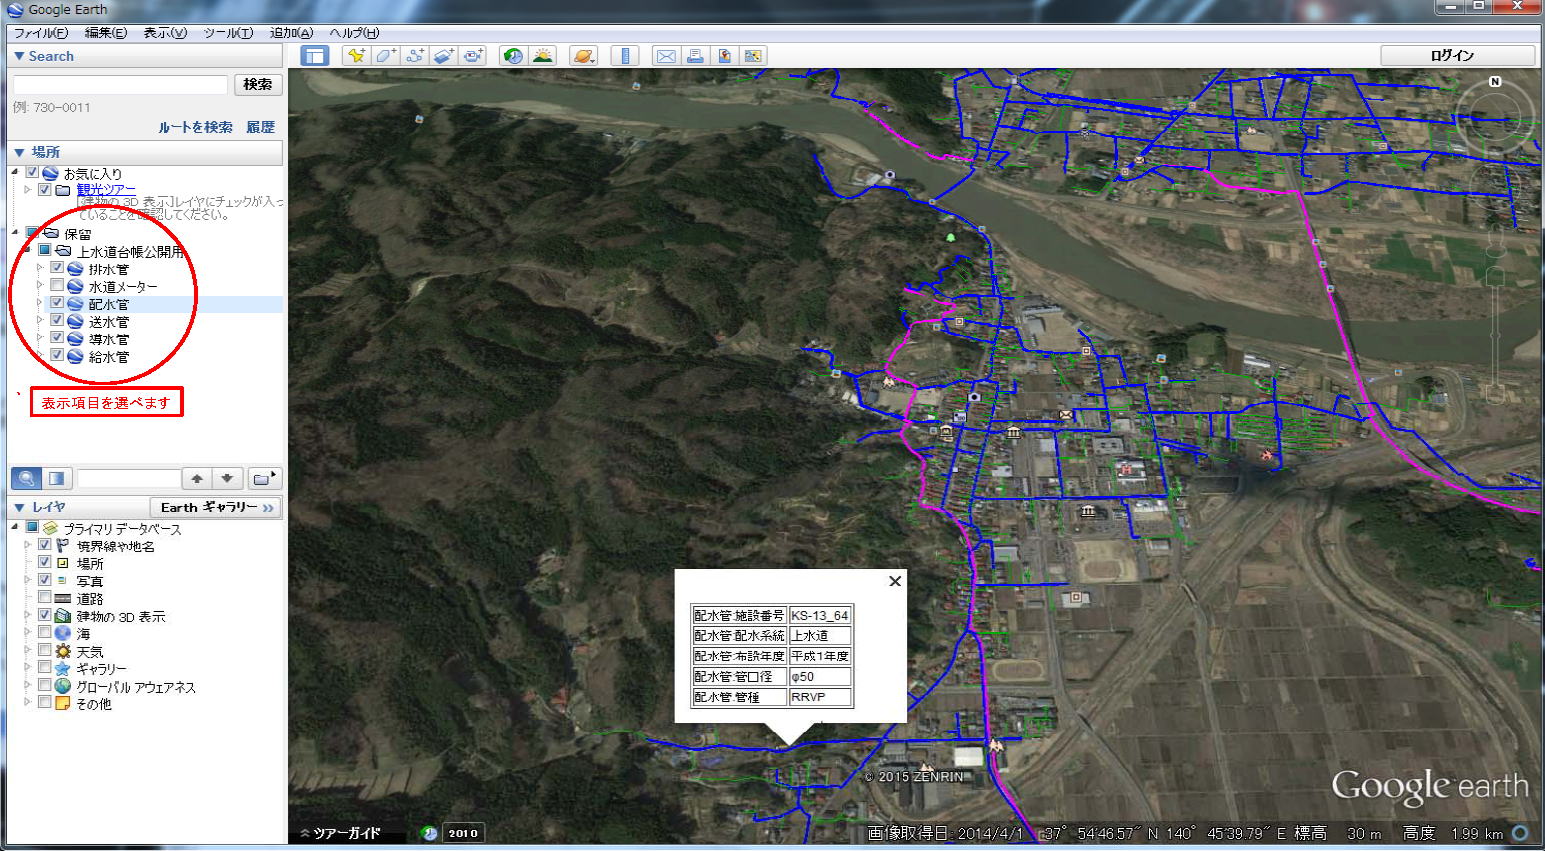Check the 水道メーター layer checkbox

57,285
